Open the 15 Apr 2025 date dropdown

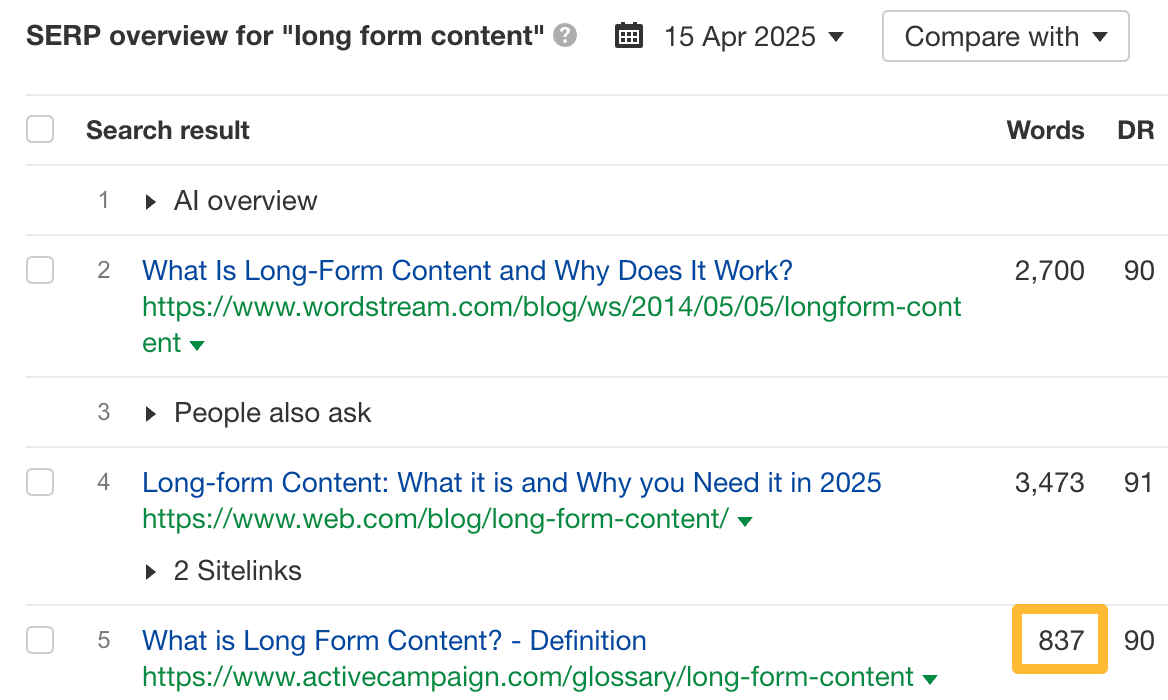755,36
